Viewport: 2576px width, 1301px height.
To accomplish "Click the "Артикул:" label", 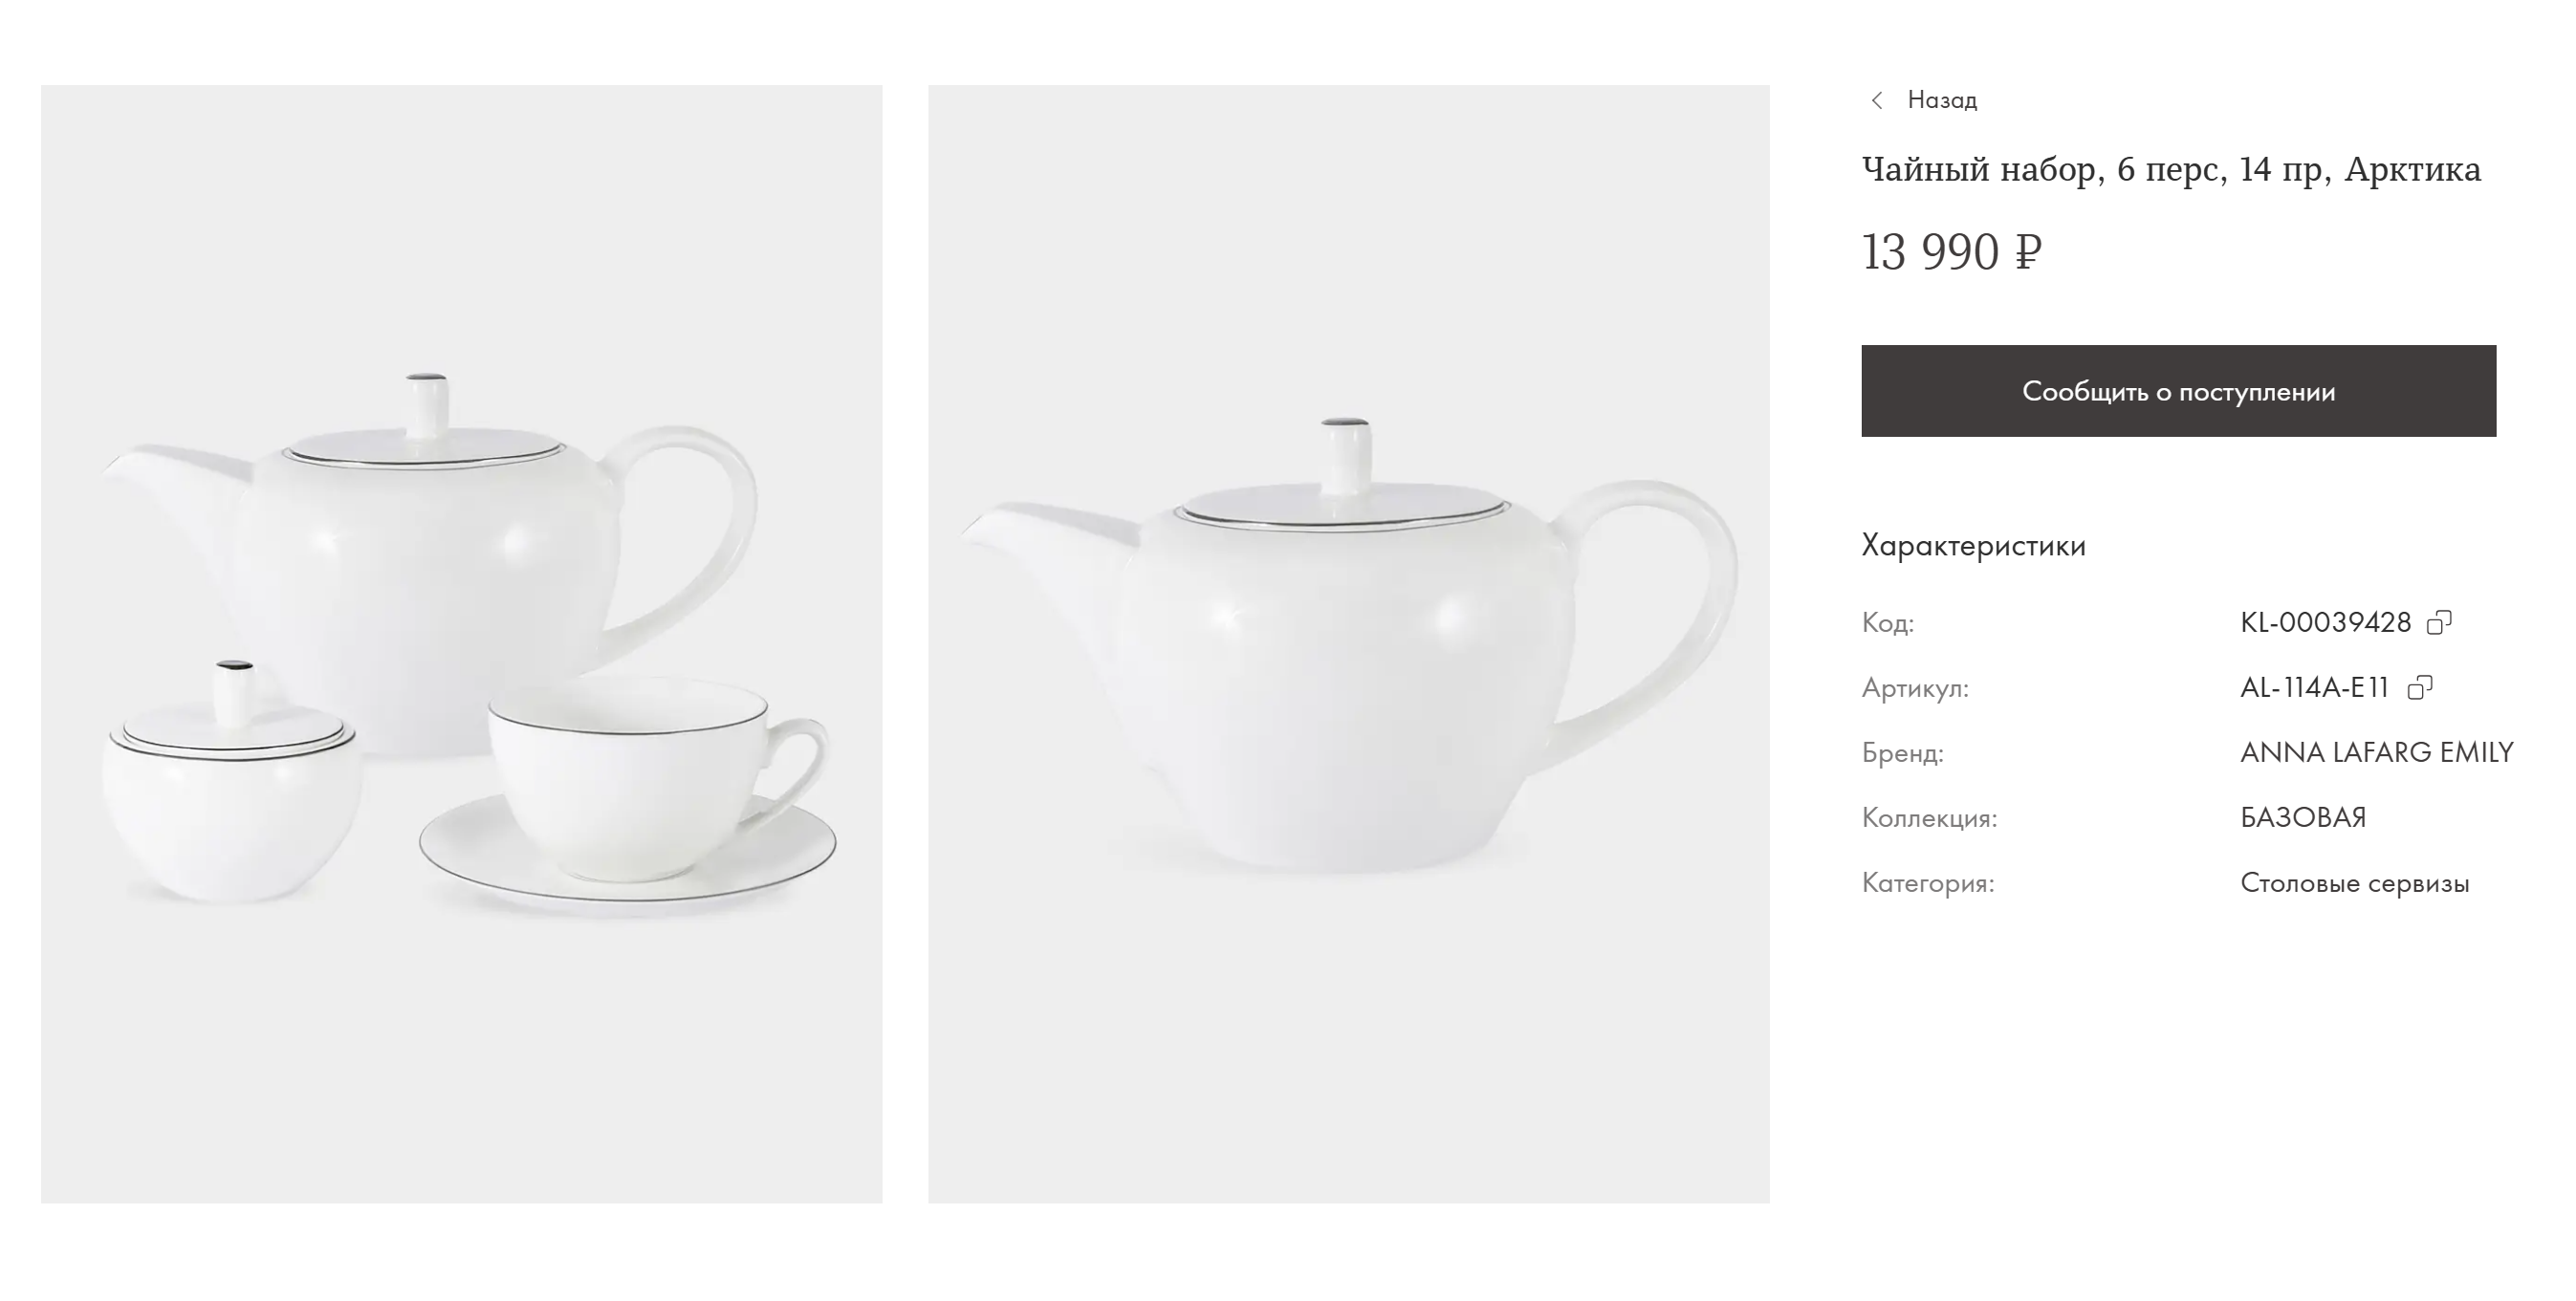I will (x=1914, y=688).
